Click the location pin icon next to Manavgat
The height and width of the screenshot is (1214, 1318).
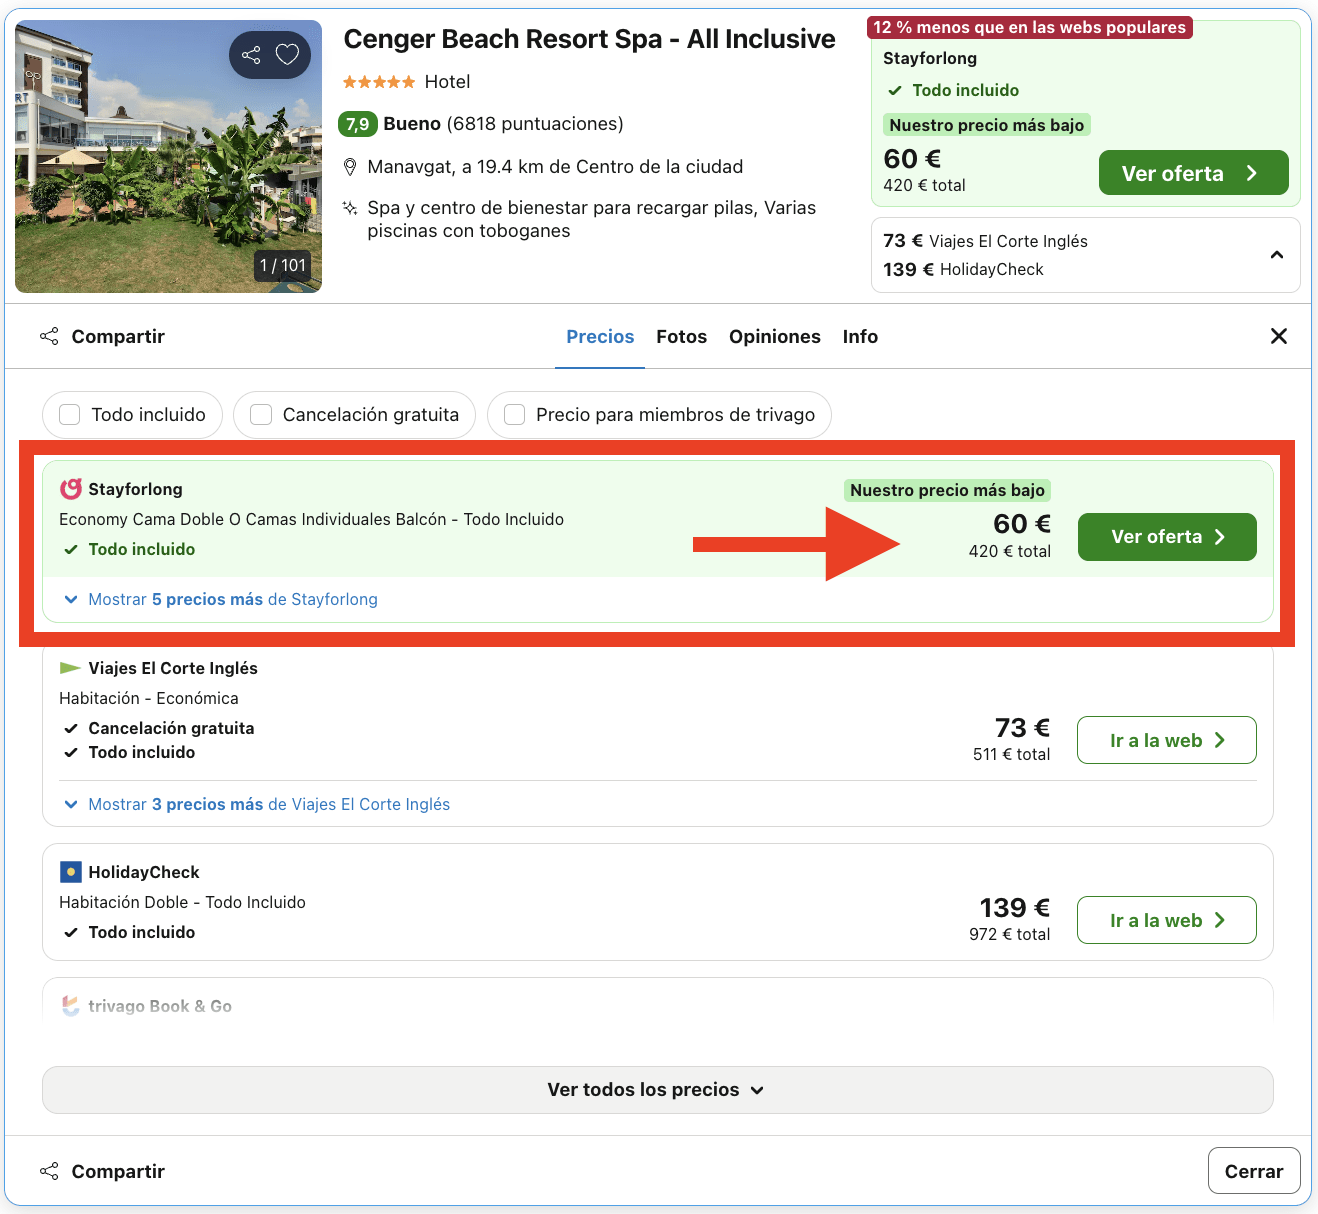tap(351, 166)
